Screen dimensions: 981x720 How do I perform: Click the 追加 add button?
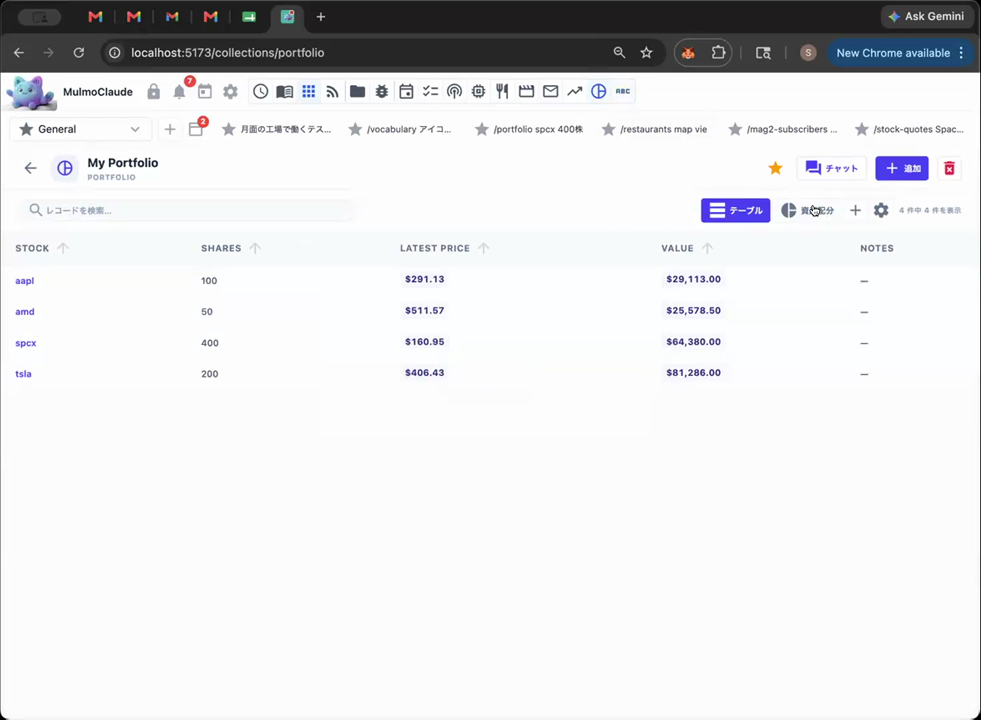pos(902,168)
